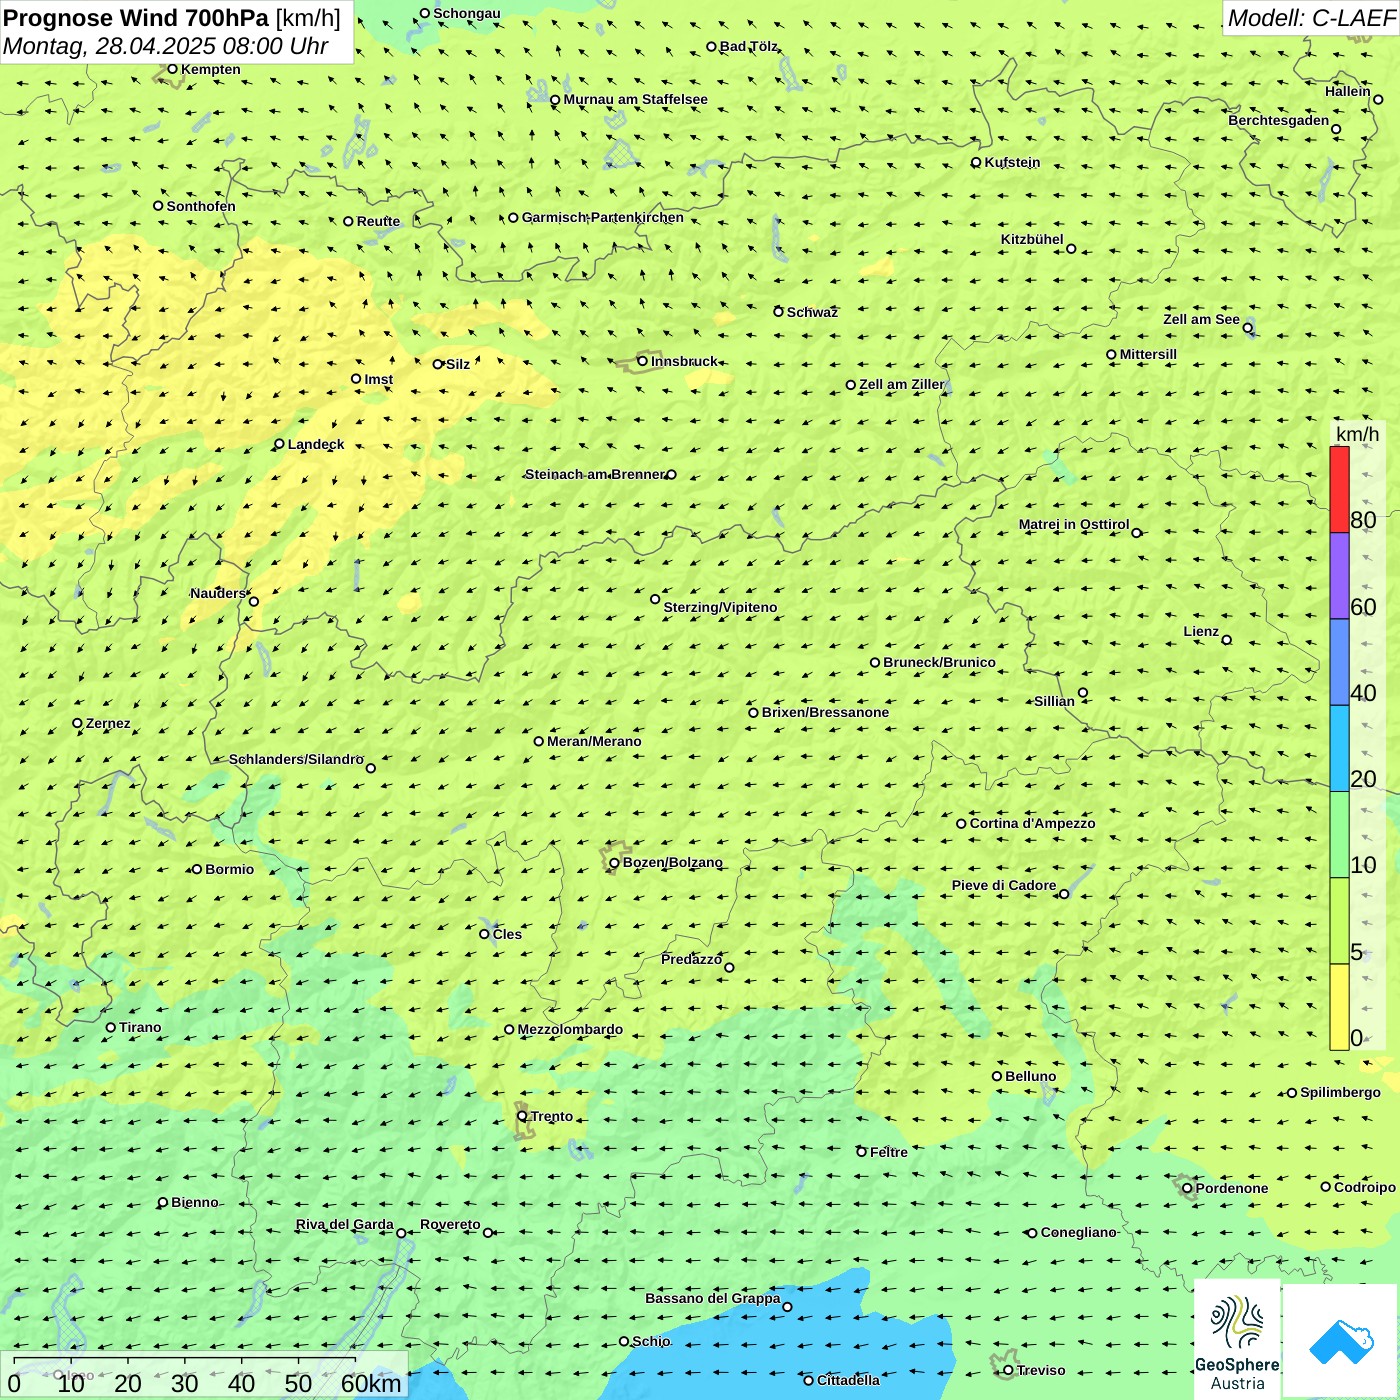This screenshot has height=1400, width=1400.
Task: Select the Cortina d'Ampezzo label
Action: pos(1032,823)
